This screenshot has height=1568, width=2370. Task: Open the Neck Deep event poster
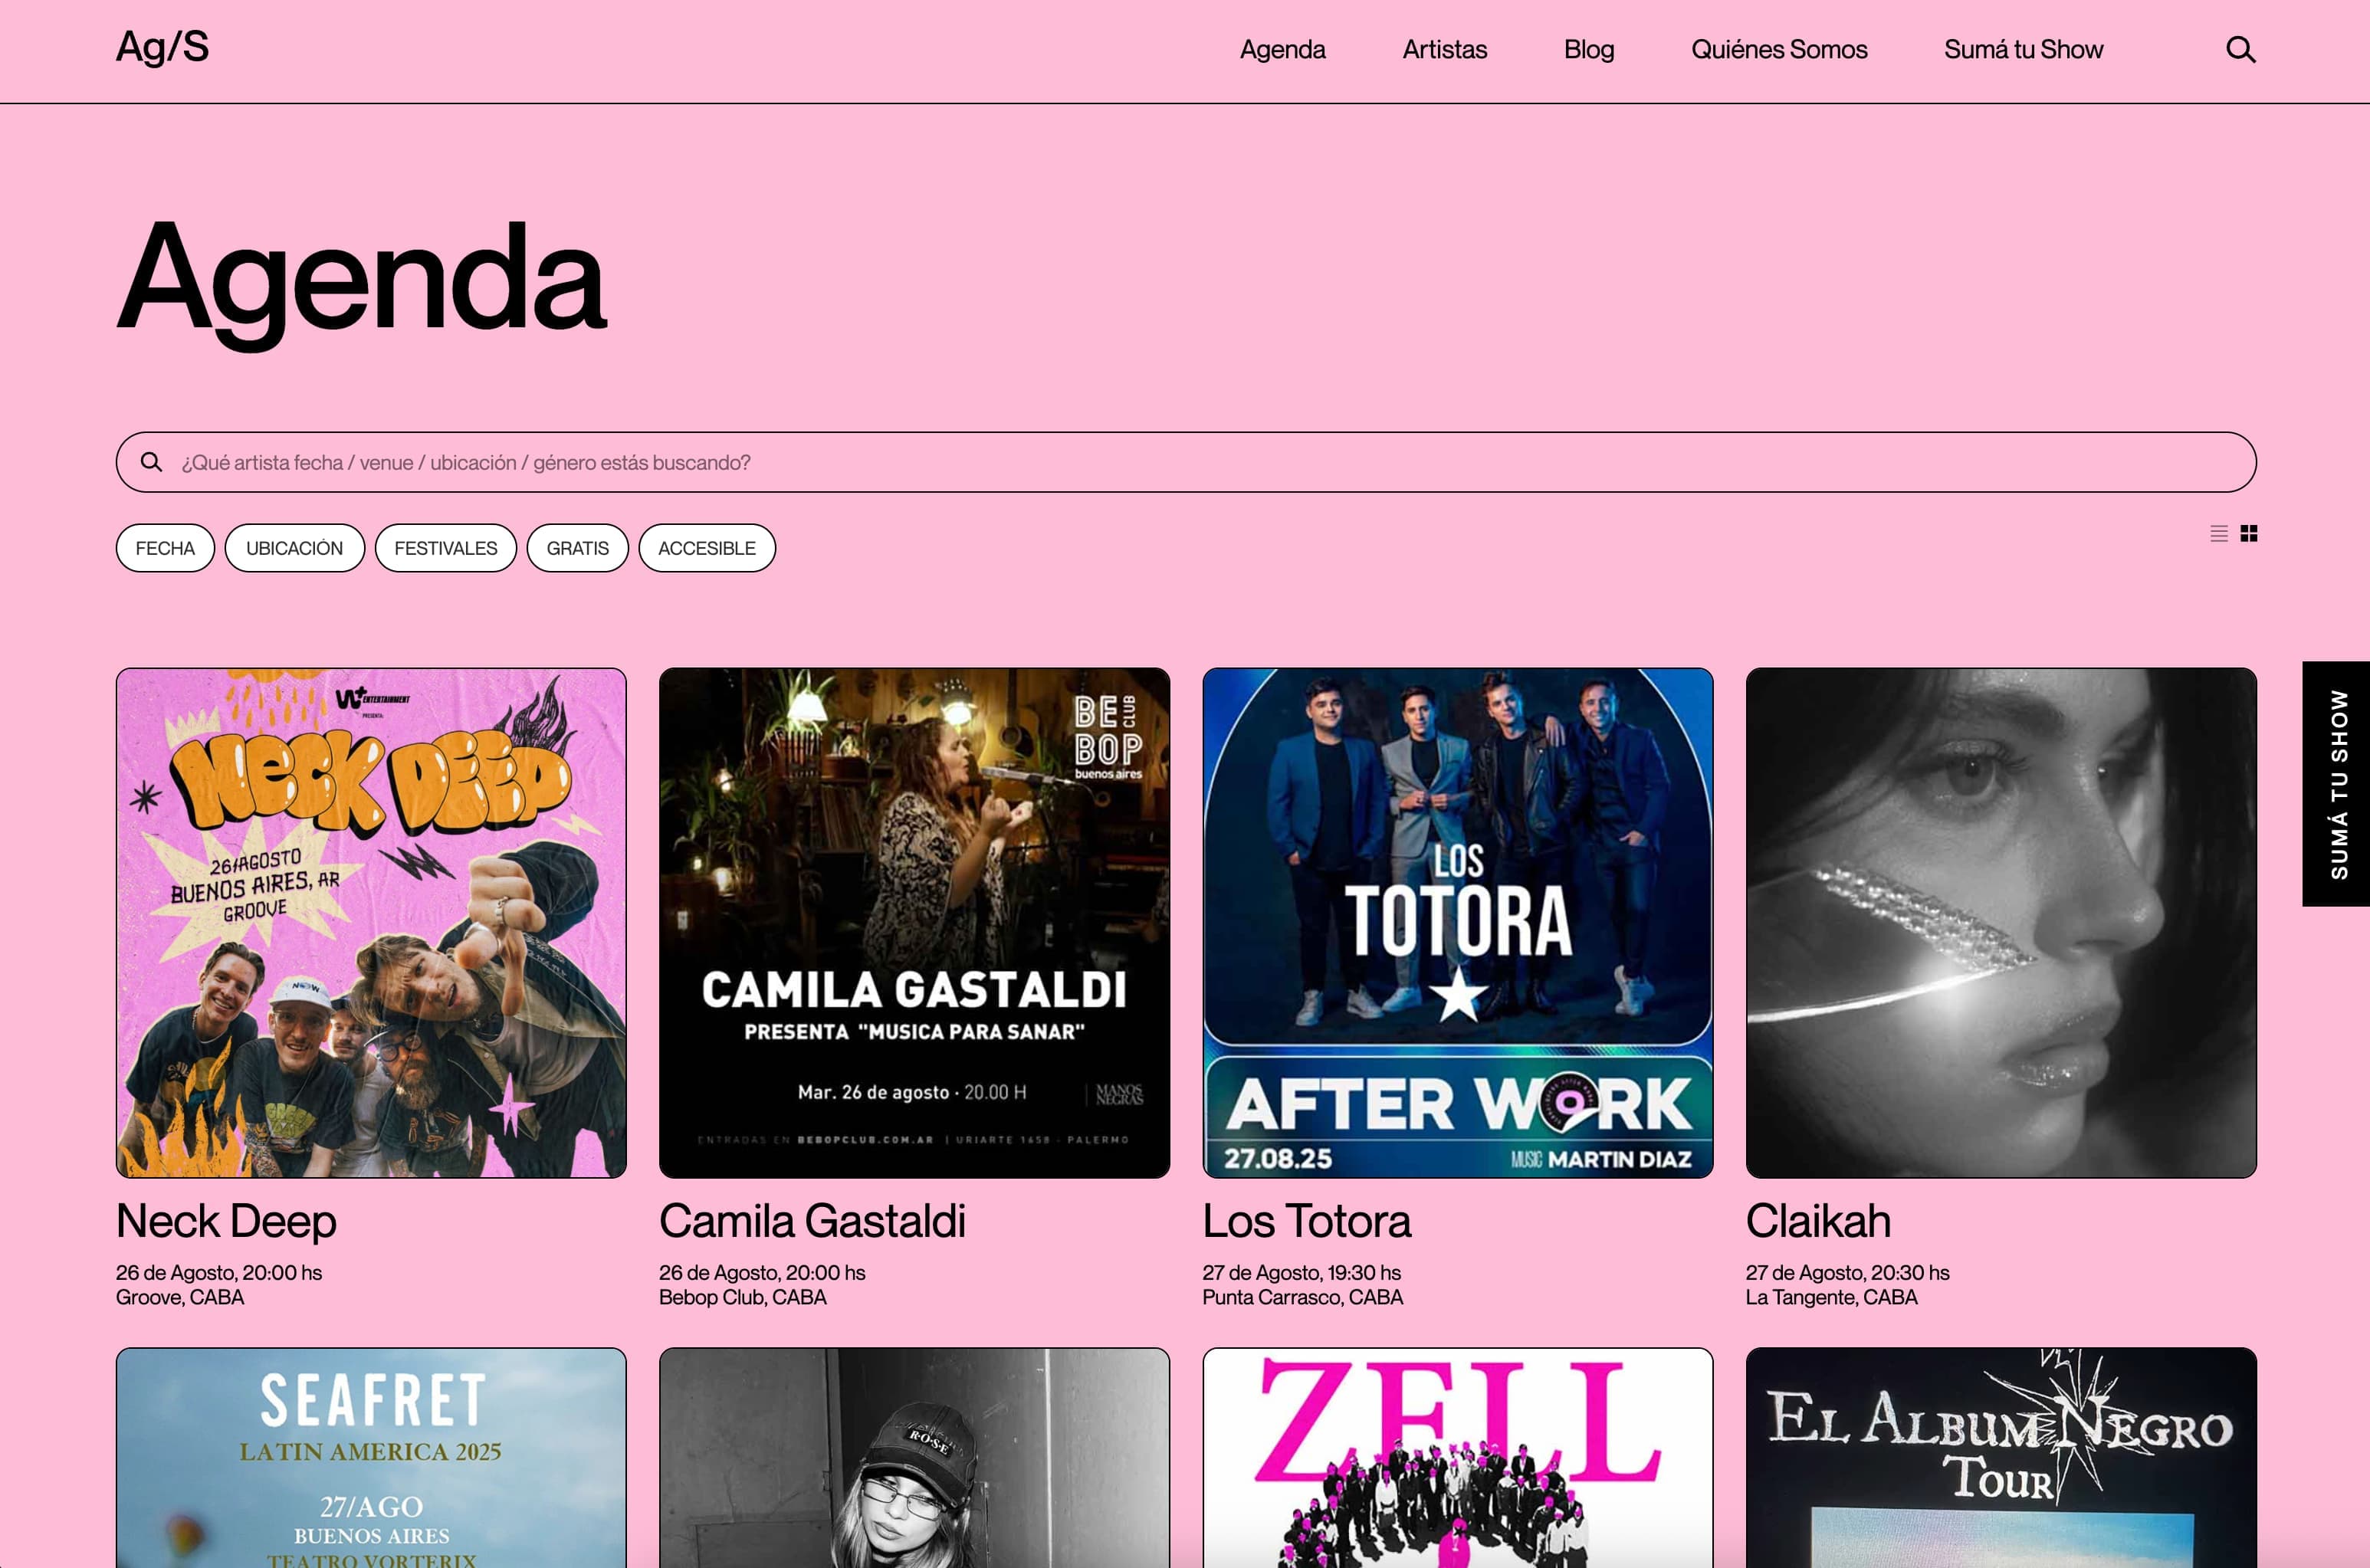tap(371, 923)
